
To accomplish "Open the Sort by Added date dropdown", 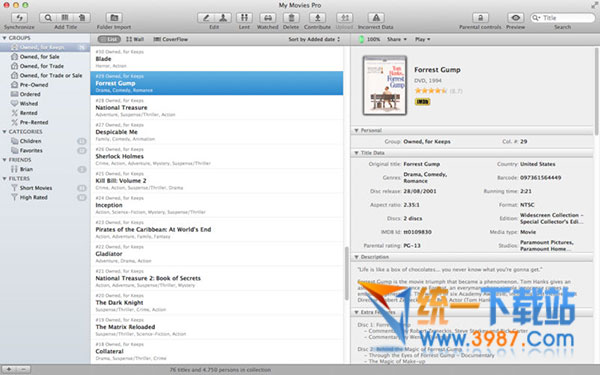I will tap(314, 39).
